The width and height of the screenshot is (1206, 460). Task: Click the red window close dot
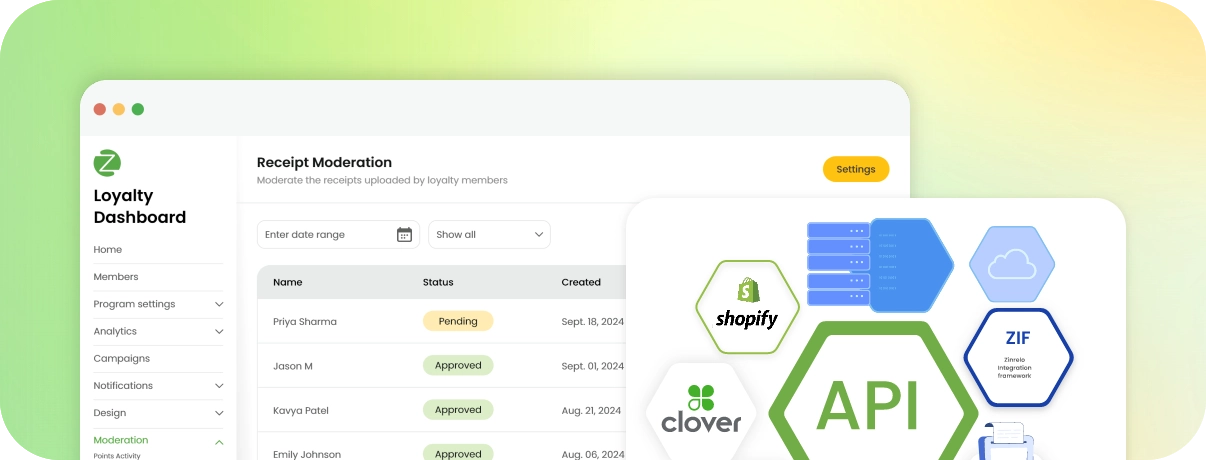tap(100, 109)
